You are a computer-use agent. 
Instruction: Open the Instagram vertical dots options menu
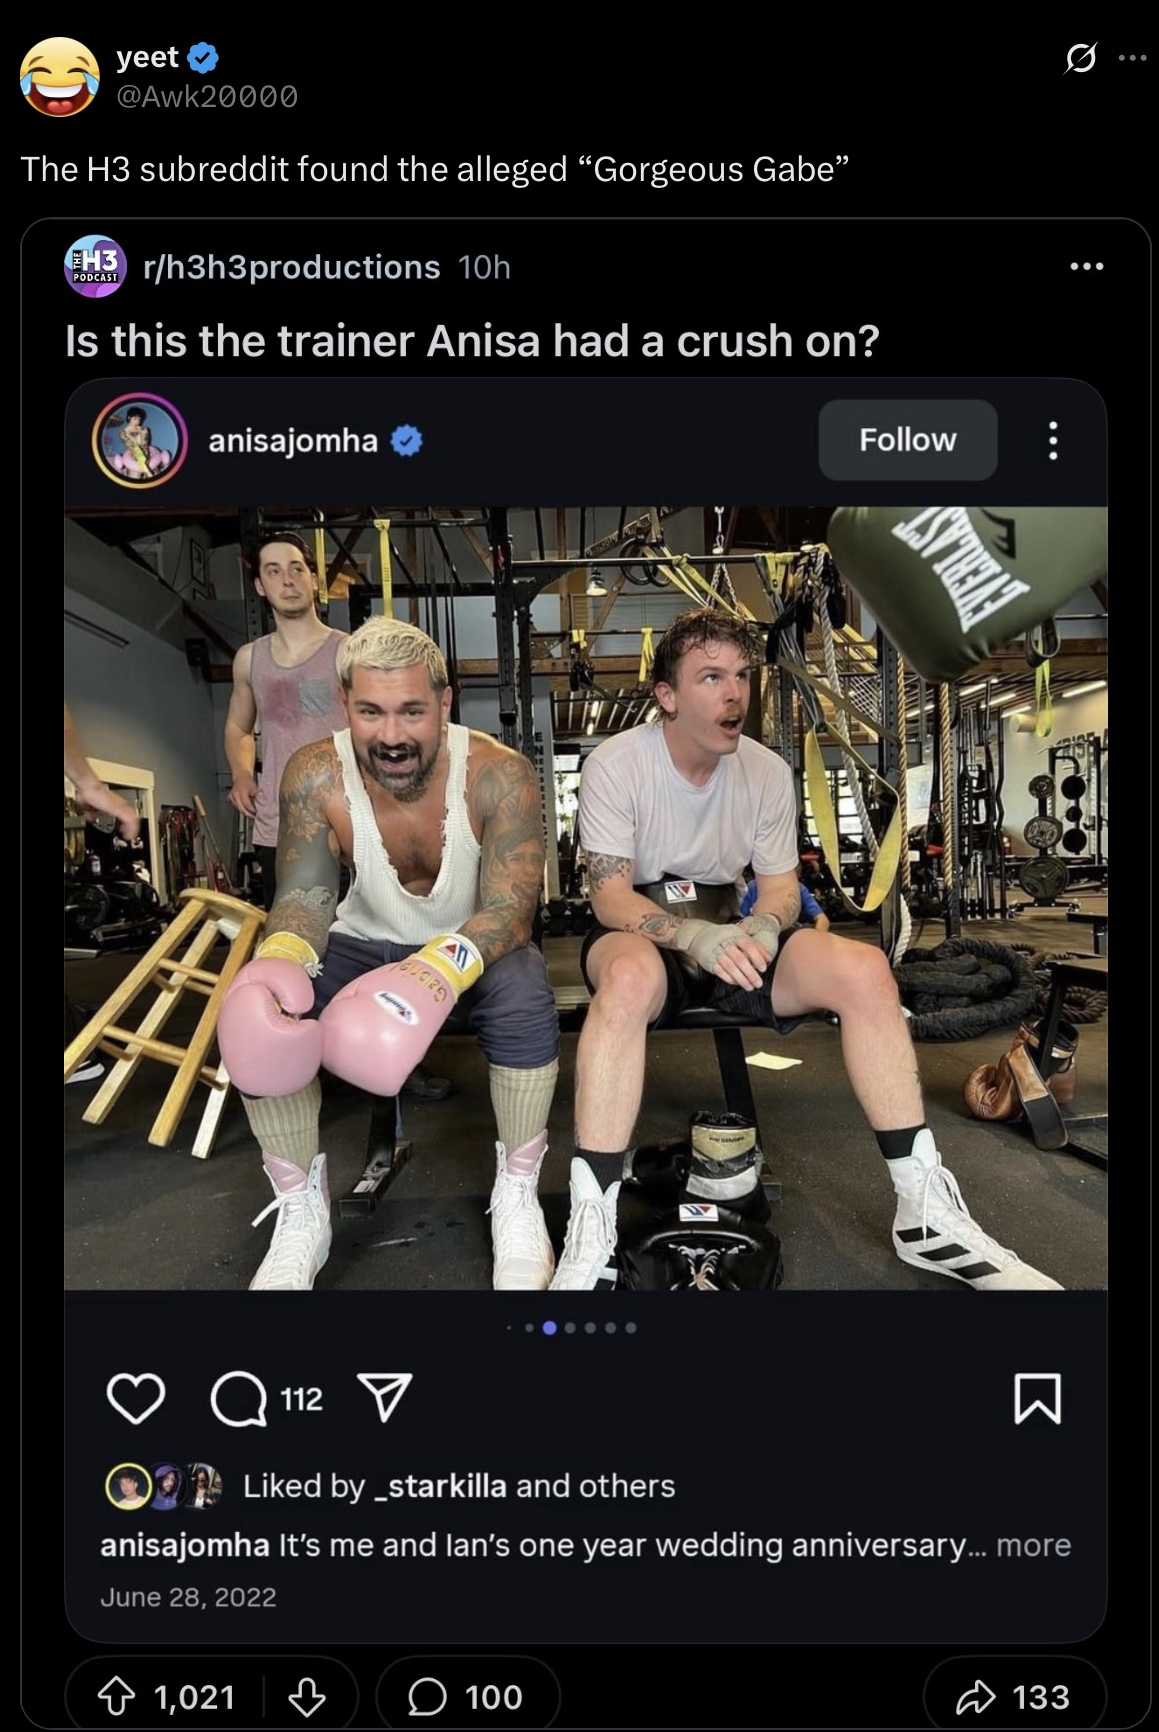1052,440
